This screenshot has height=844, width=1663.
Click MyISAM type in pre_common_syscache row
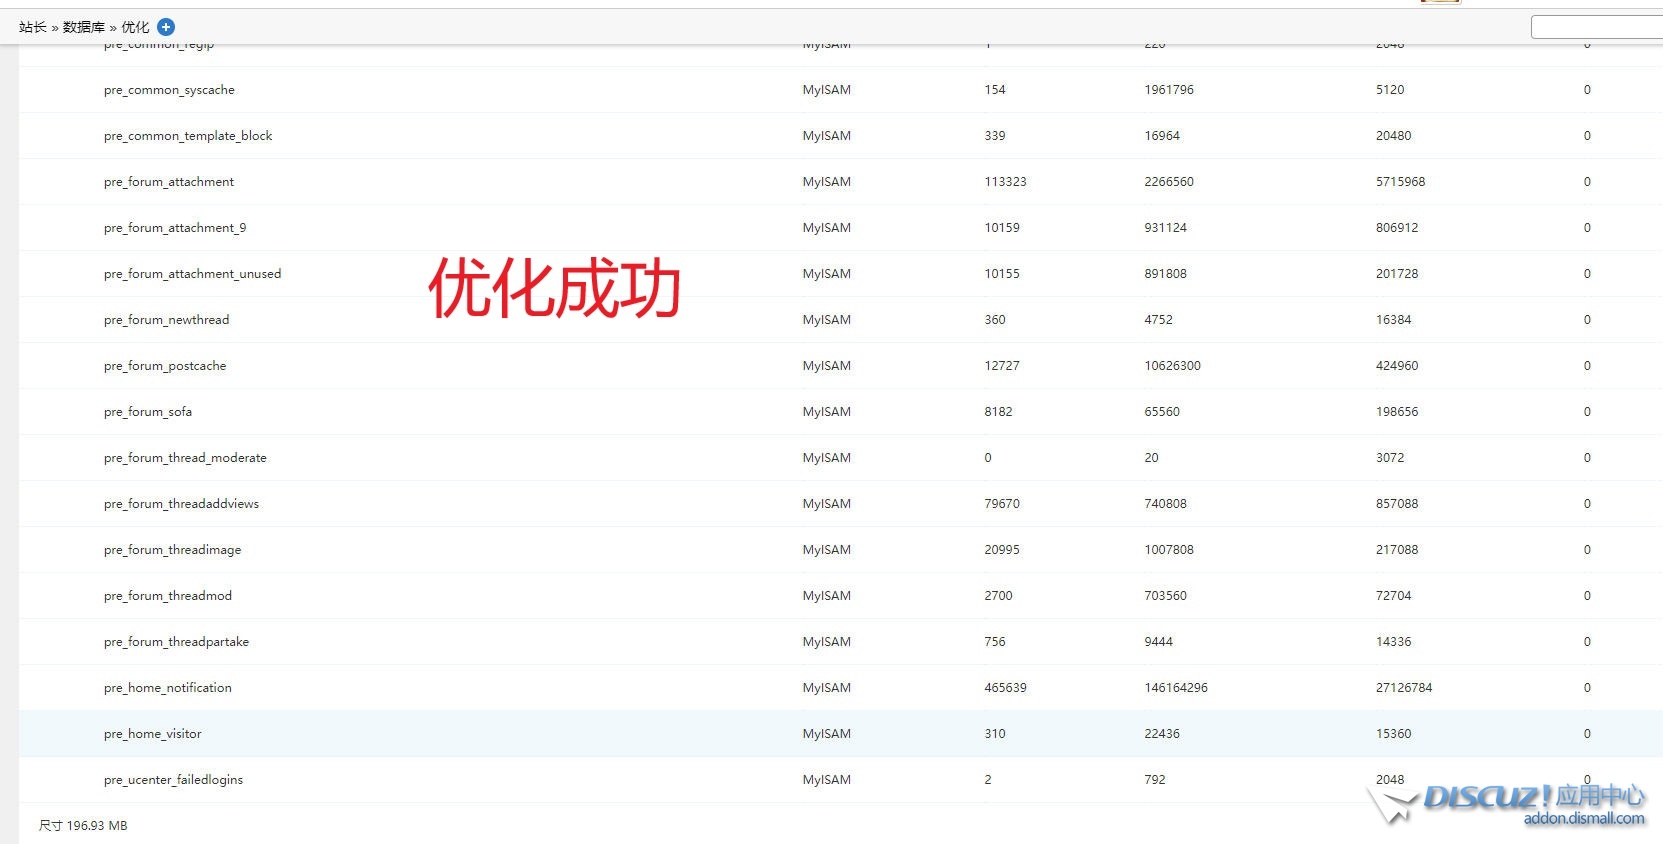click(x=827, y=90)
